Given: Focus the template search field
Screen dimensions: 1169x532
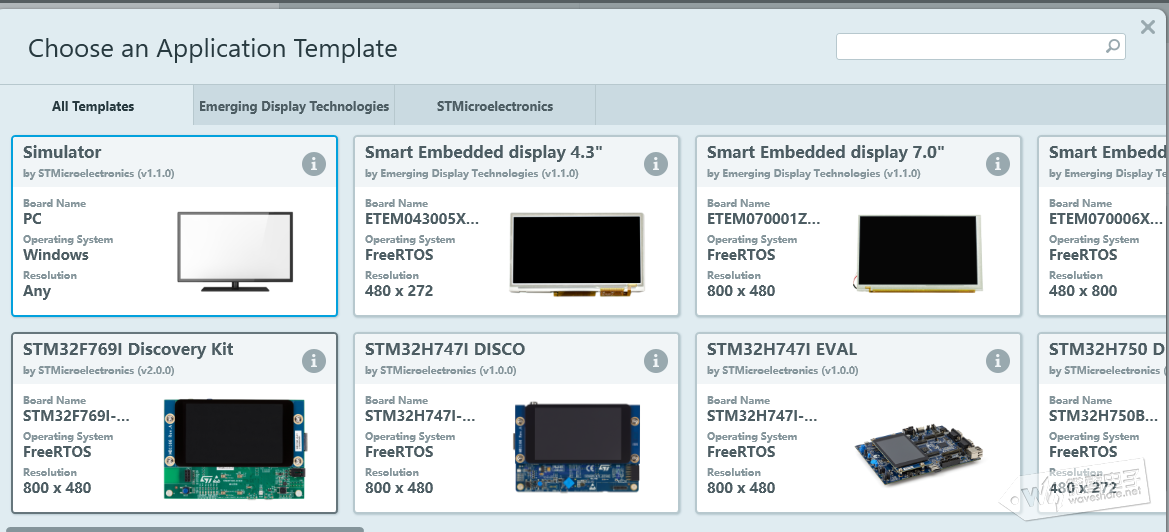Looking at the screenshot, I should (x=980, y=46).
